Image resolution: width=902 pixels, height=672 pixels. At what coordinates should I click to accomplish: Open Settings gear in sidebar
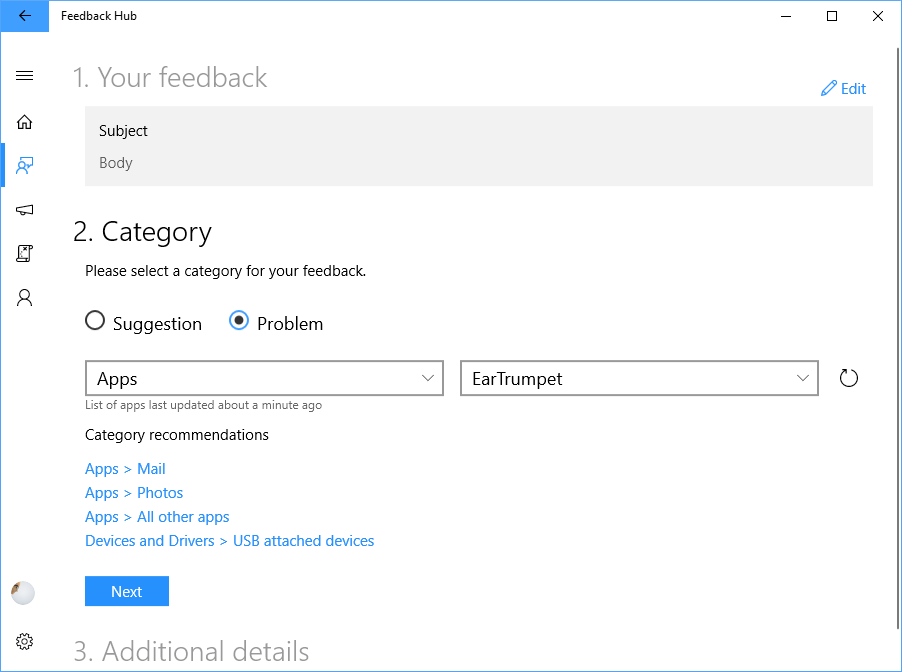tap(24, 641)
